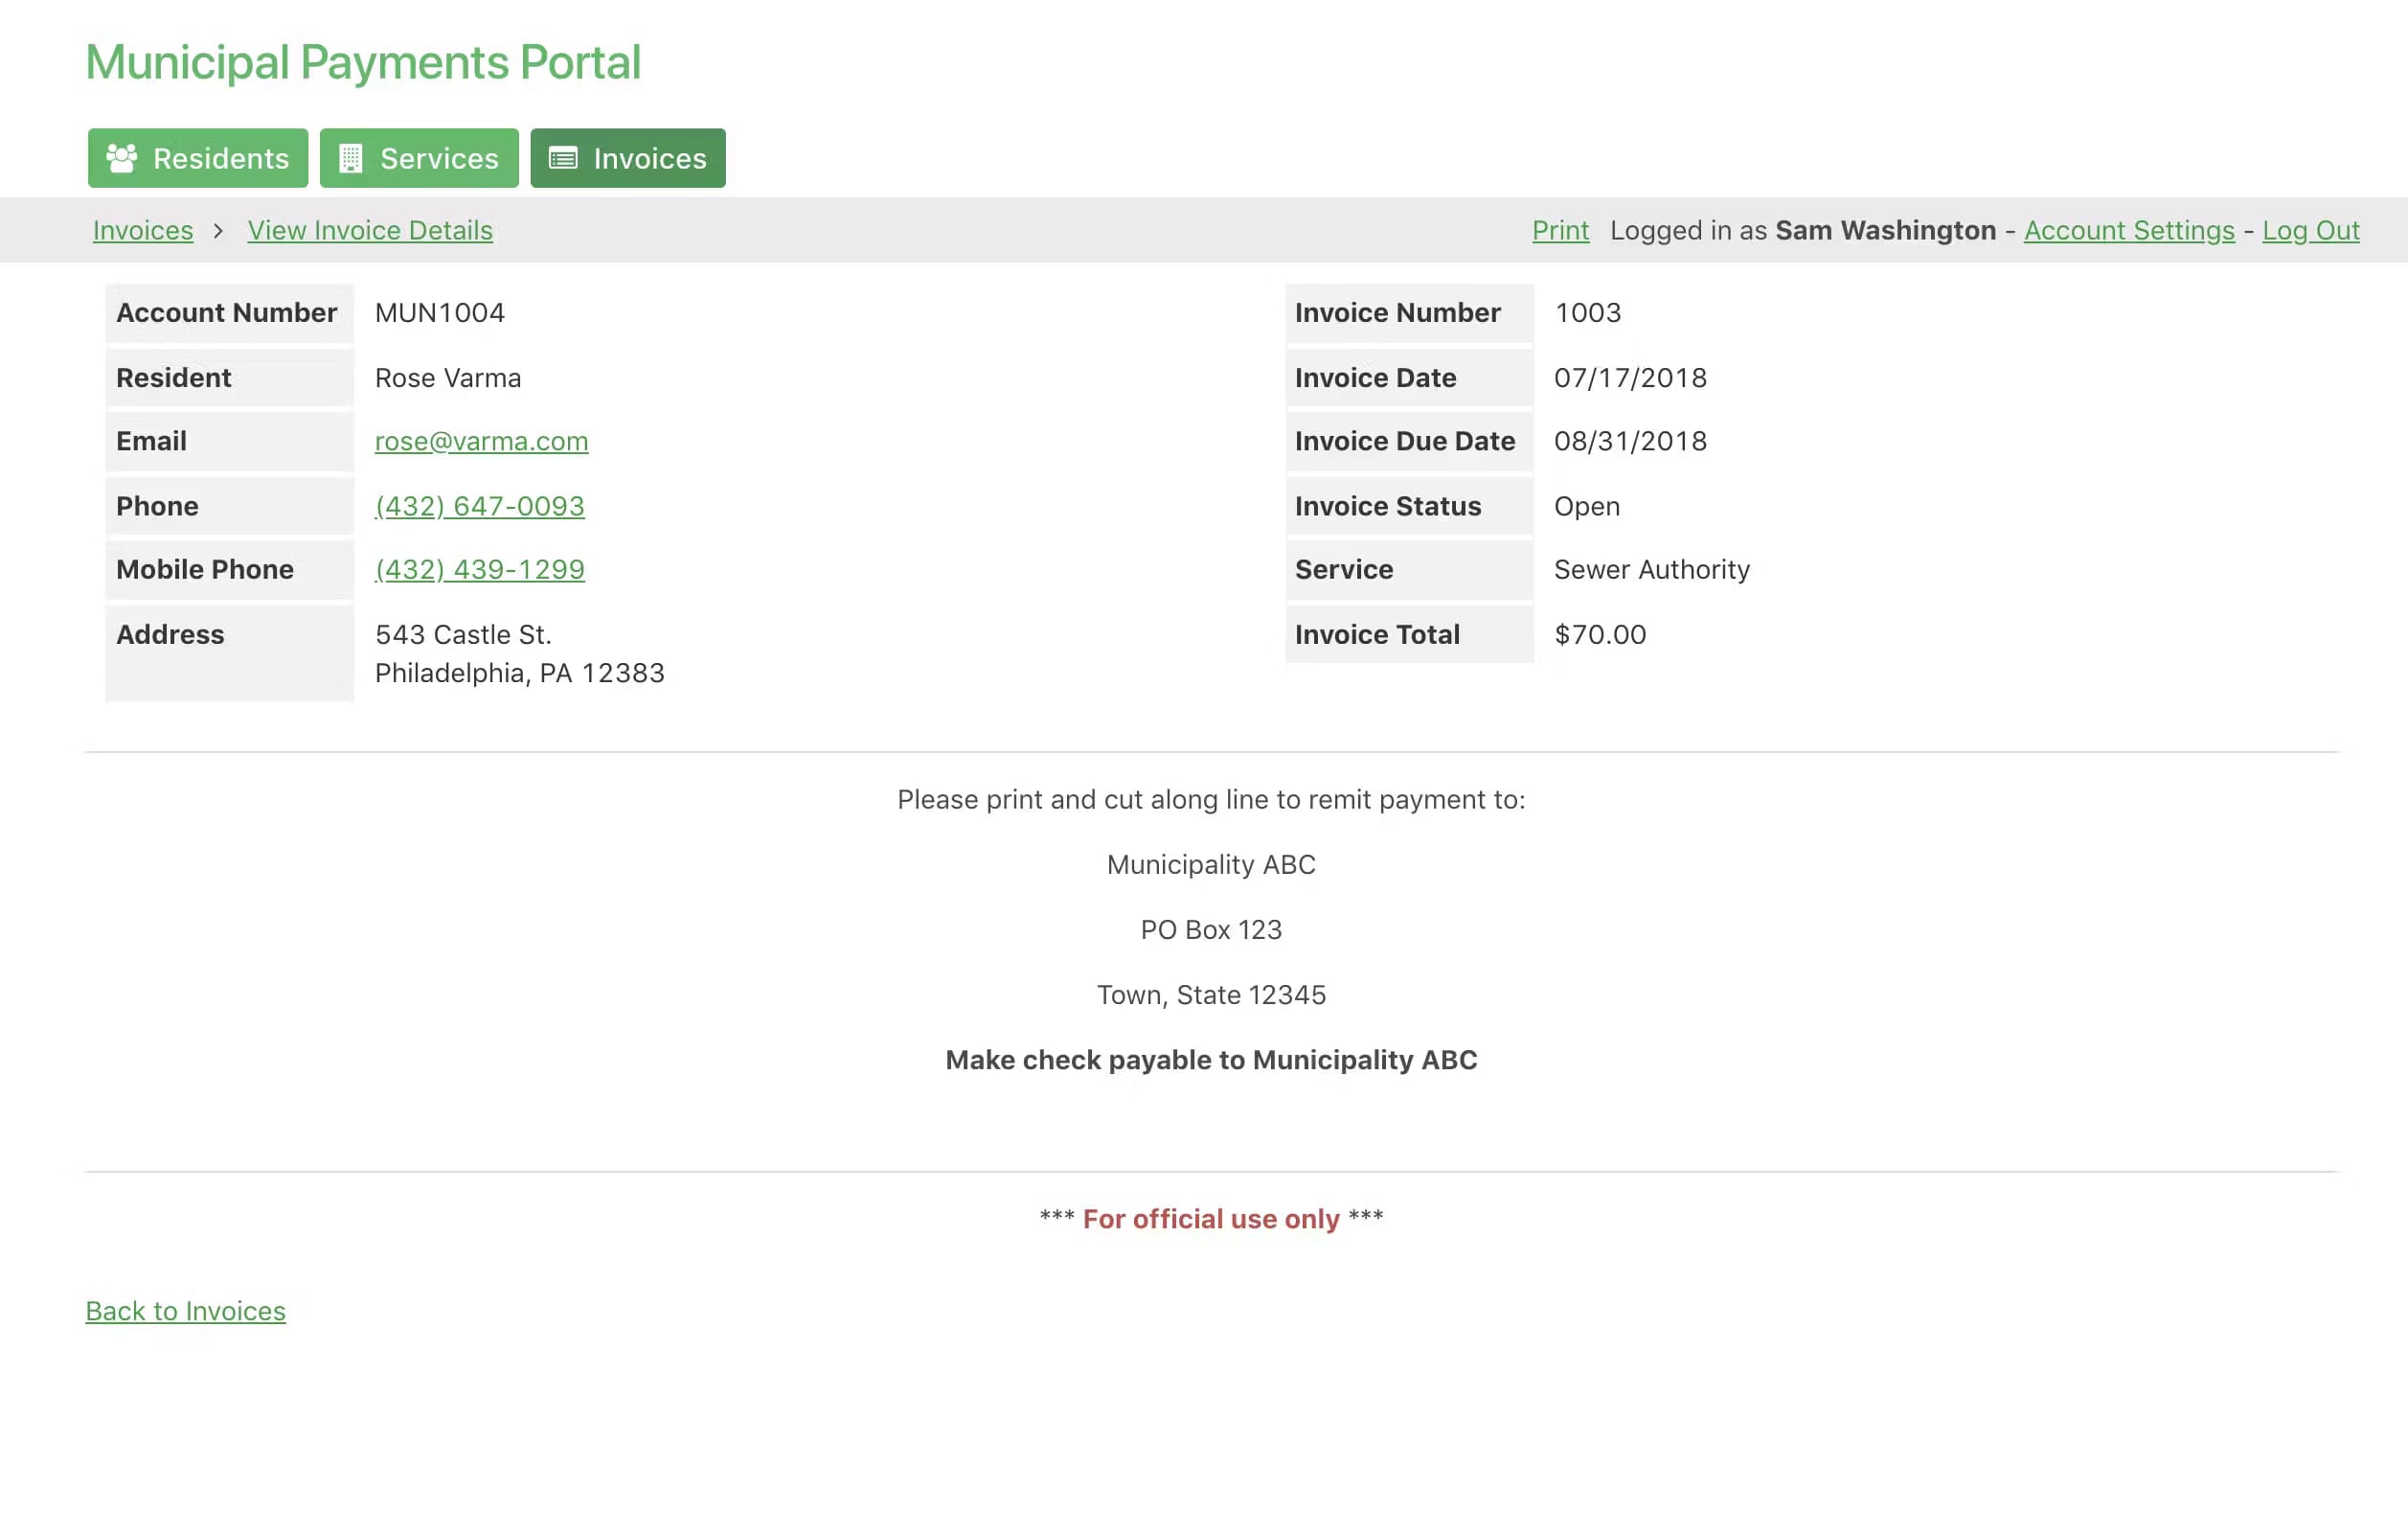Screen dimensions: 2408x1533
Task: Call mobile number (432) 439-1299
Action: coord(480,570)
